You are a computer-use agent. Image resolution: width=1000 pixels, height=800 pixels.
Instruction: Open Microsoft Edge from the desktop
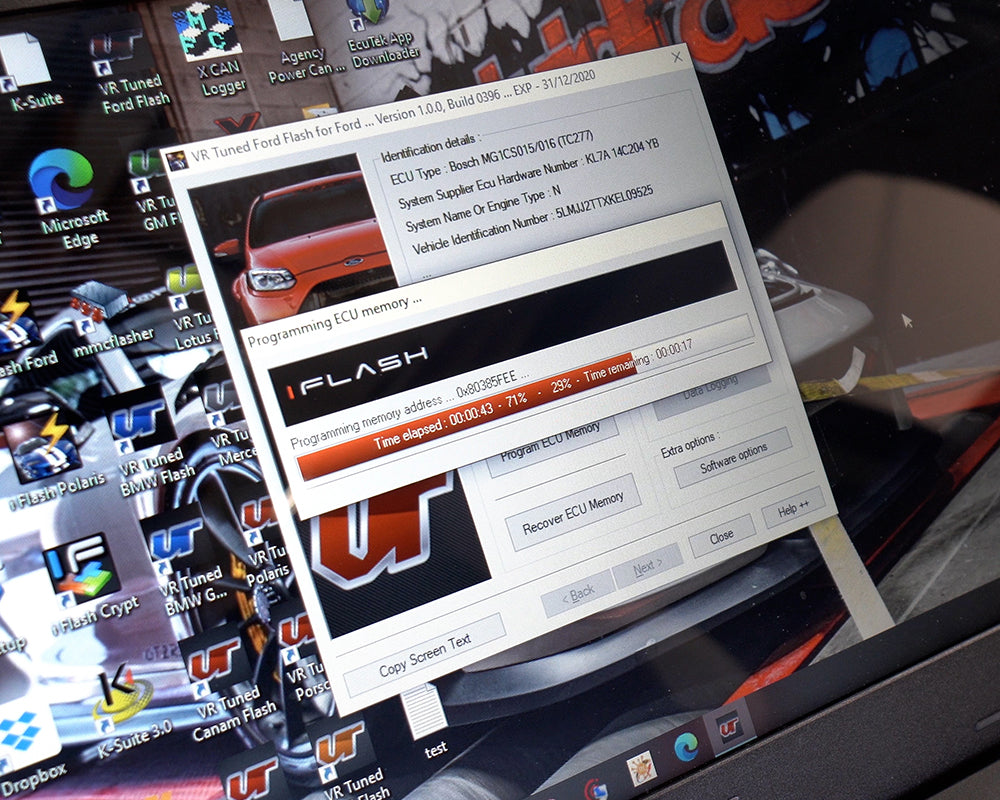(x=67, y=198)
